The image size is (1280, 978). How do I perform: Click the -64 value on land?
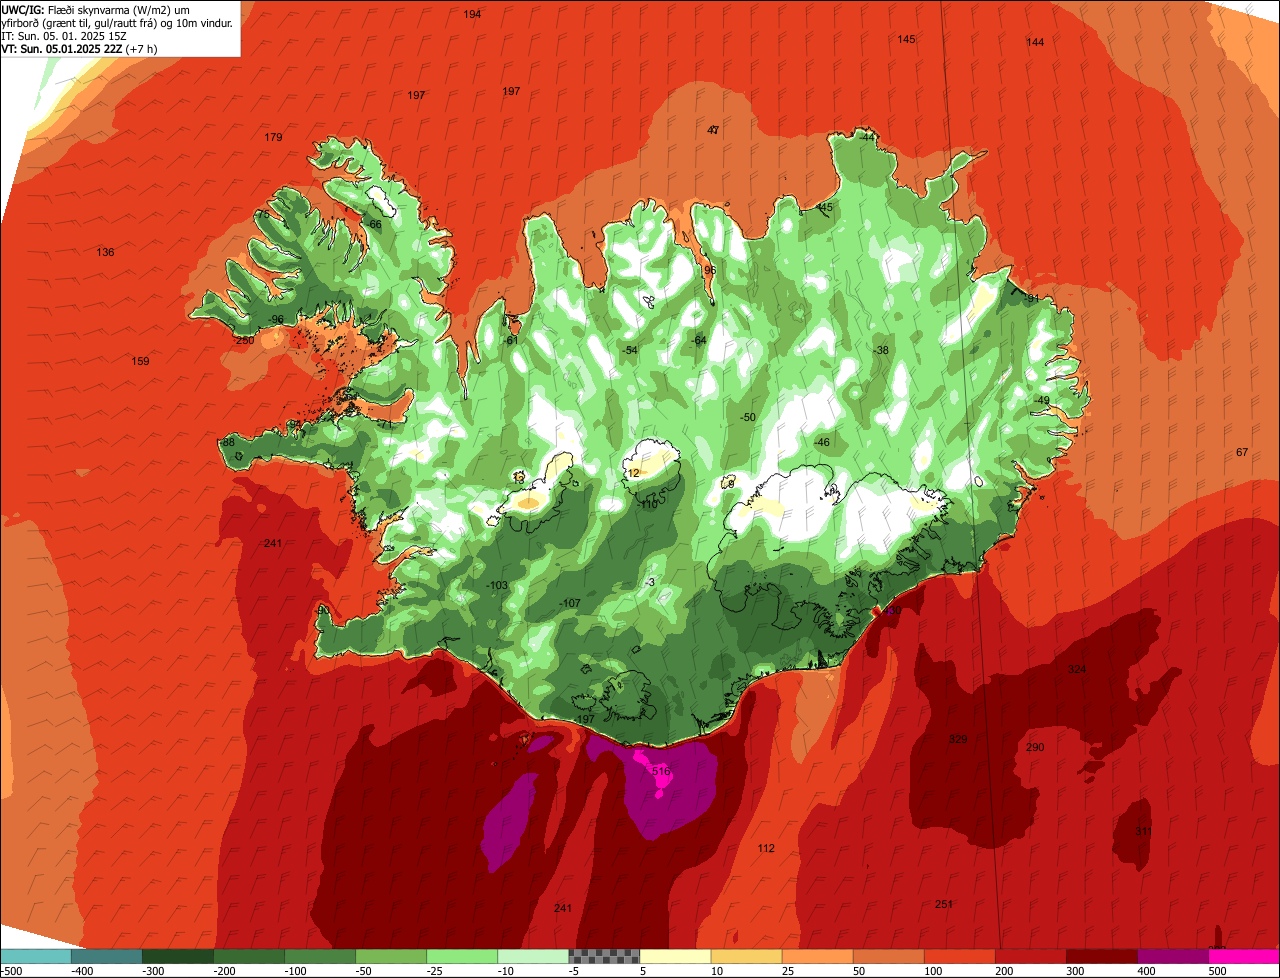pos(699,340)
